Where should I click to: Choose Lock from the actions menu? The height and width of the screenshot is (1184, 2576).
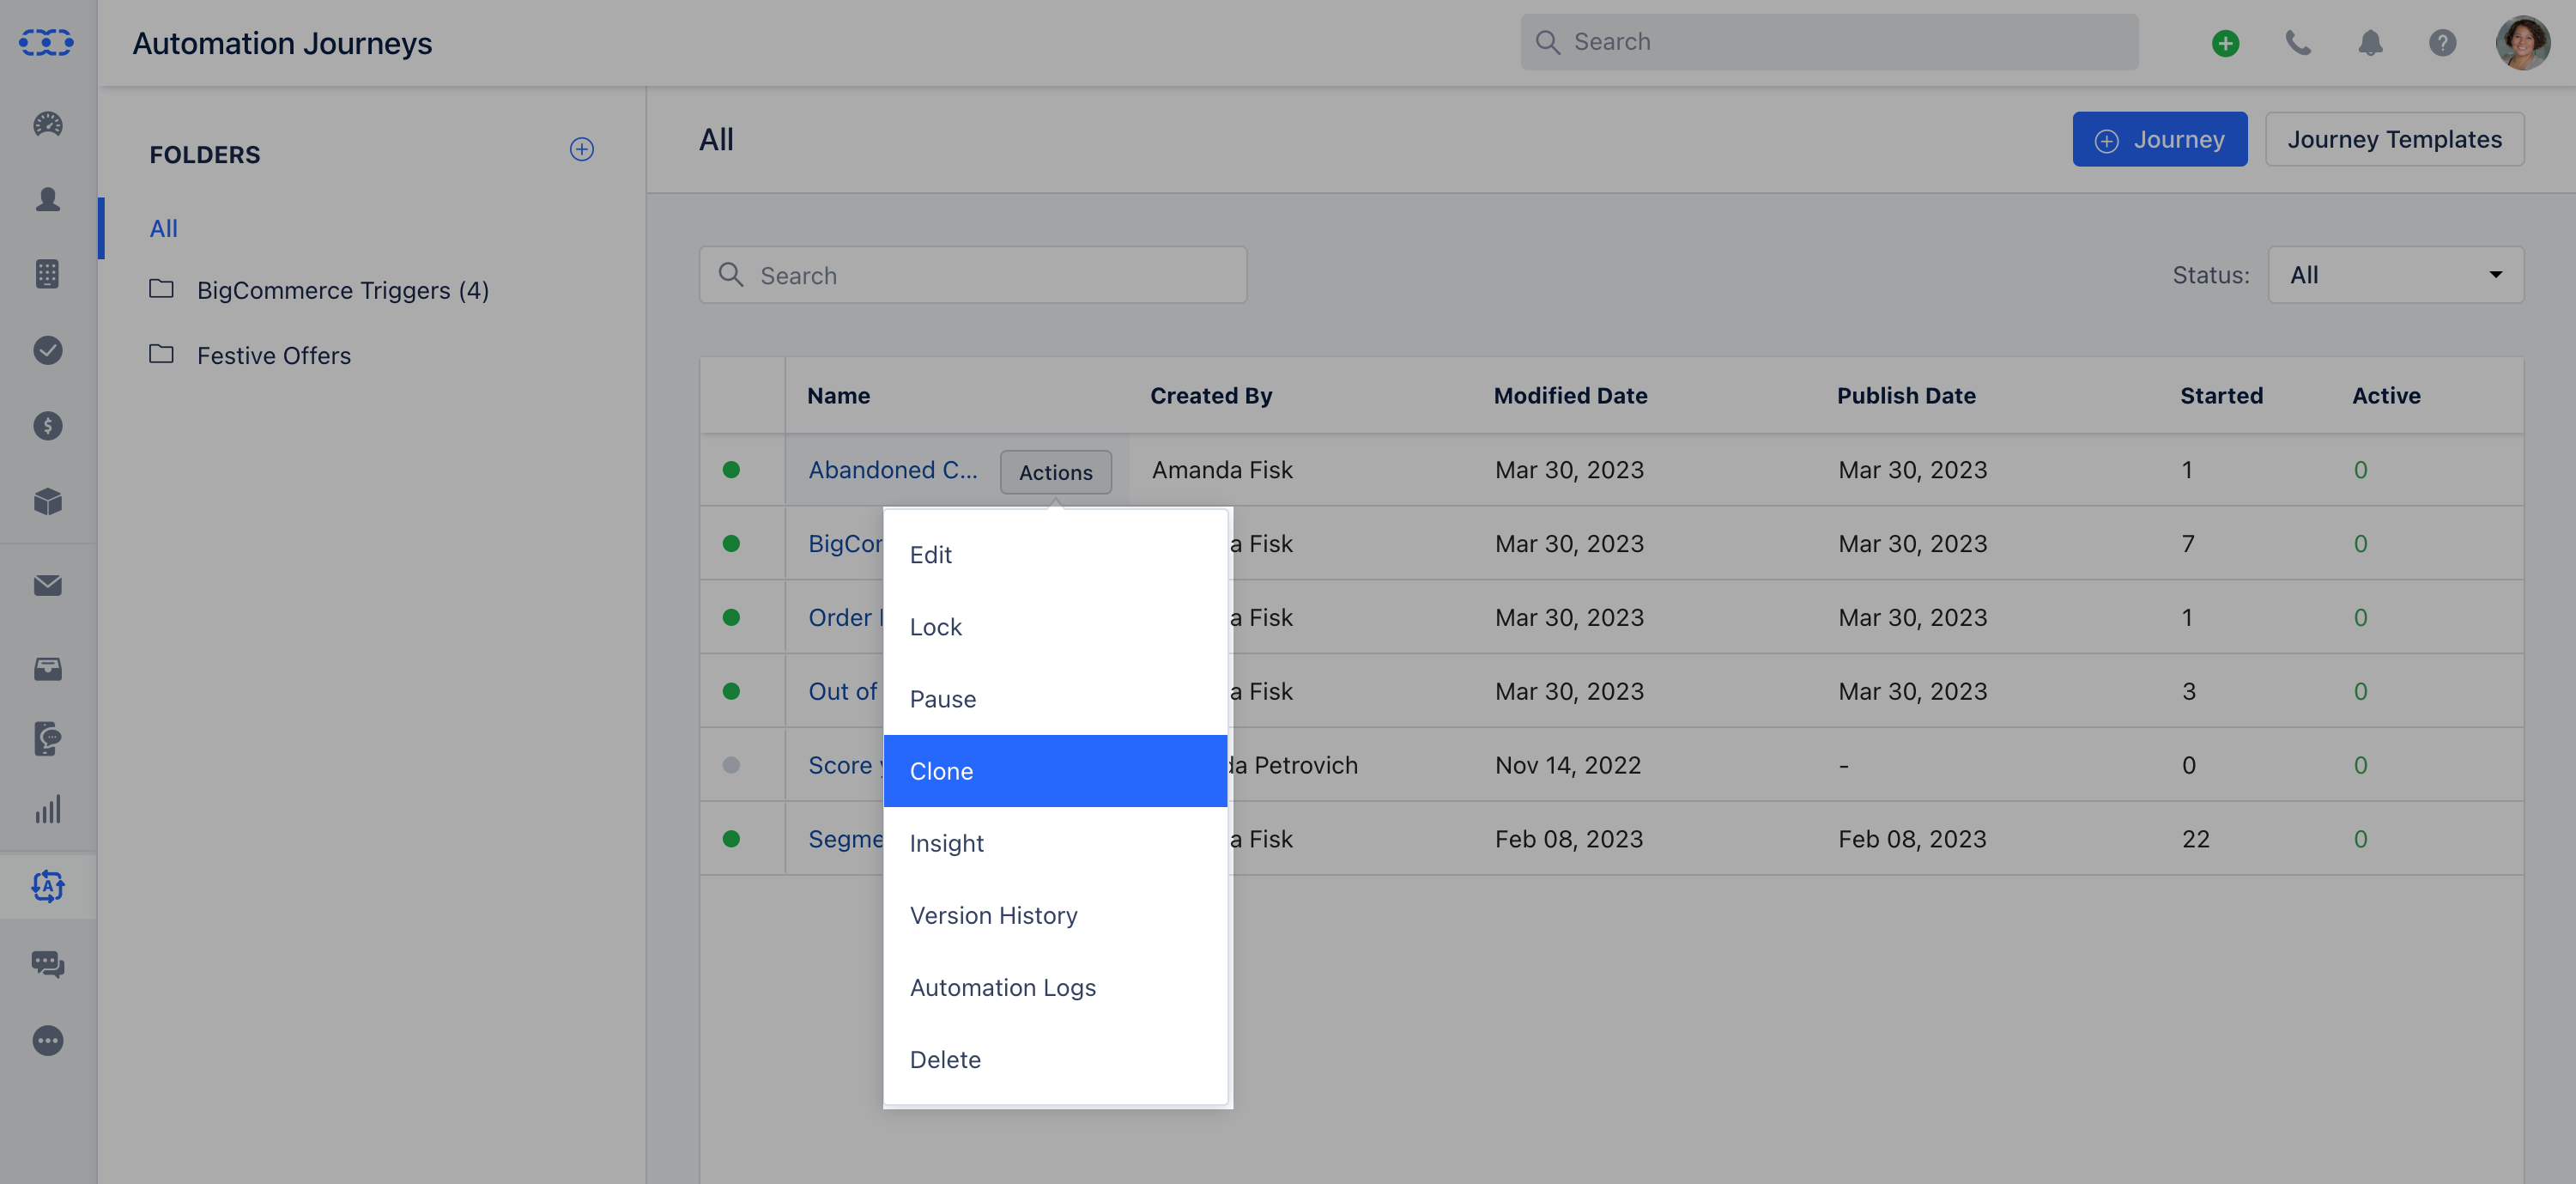pyautogui.click(x=1055, y=627)
